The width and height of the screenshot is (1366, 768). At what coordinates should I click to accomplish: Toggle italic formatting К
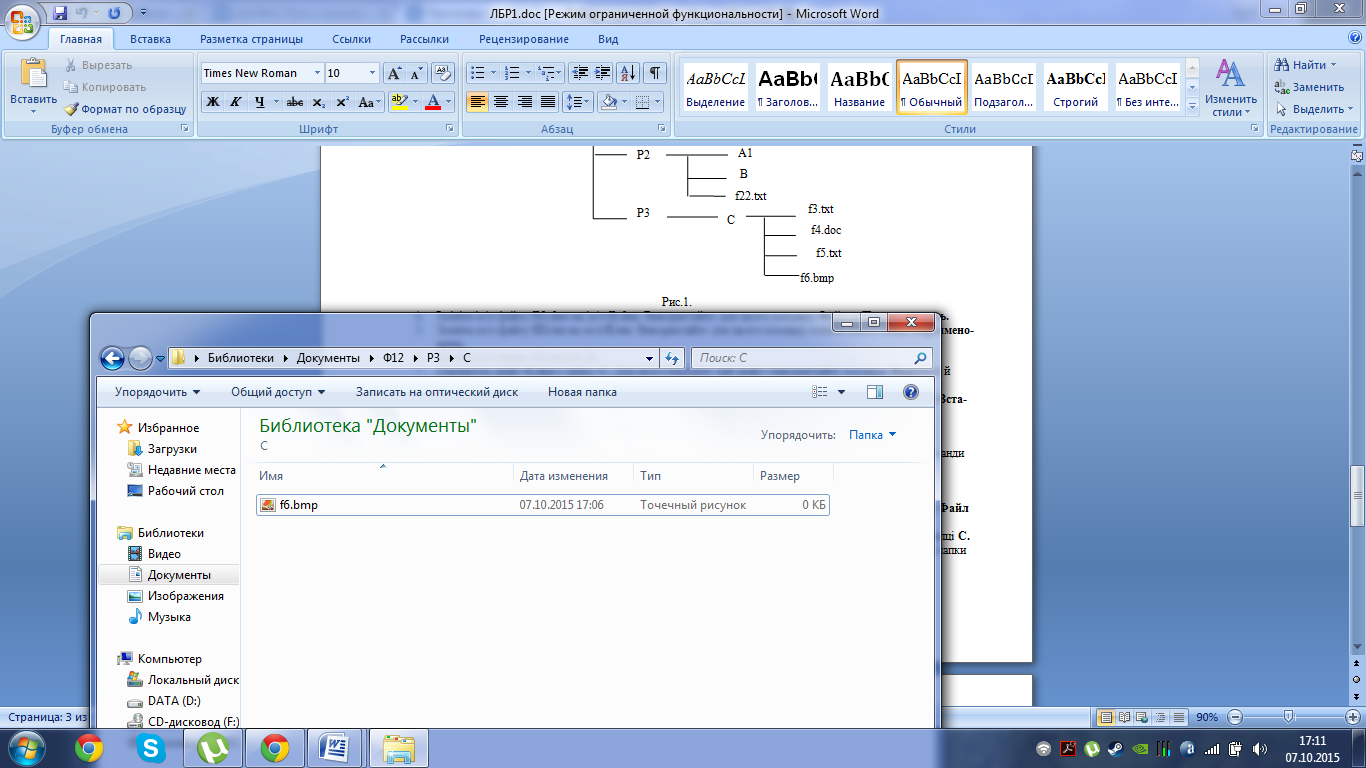pos(236,102)
